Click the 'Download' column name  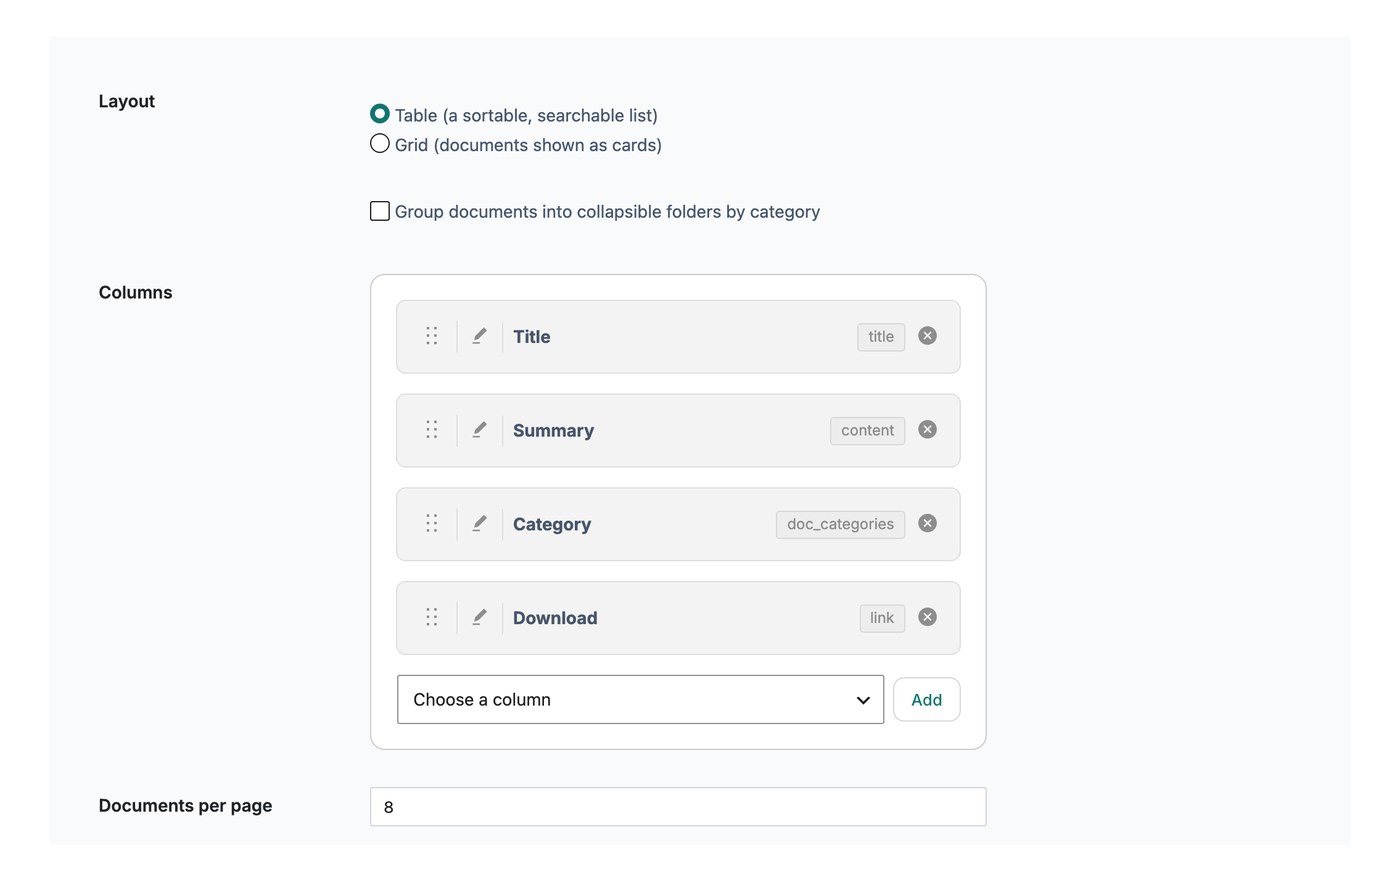pyautogui.click(x=555, y=618)
